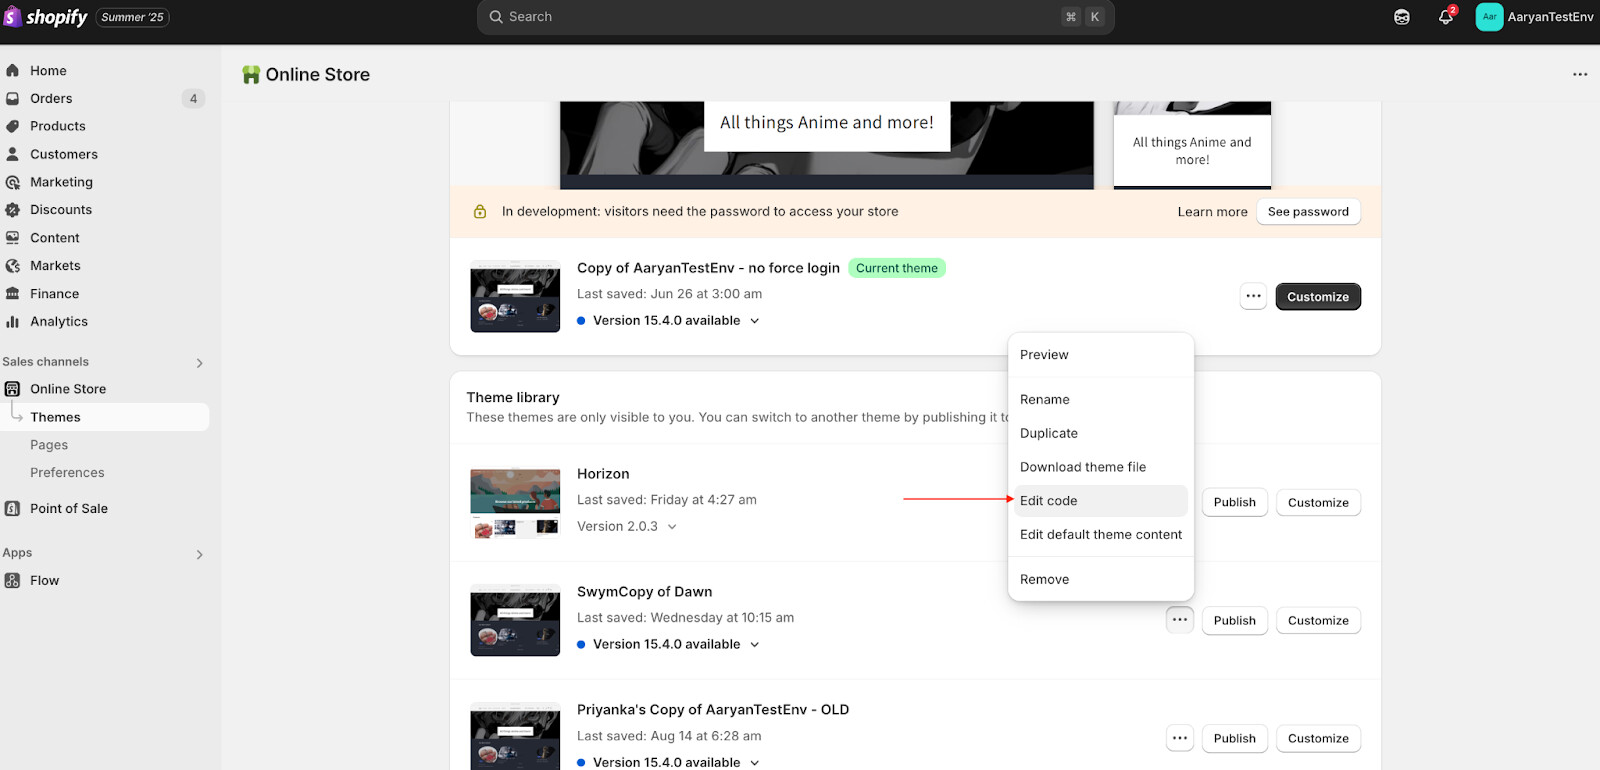Click Customize for the current theme
The image size is (1600, 770).
pyautogui.click(x=1318, y=297)
